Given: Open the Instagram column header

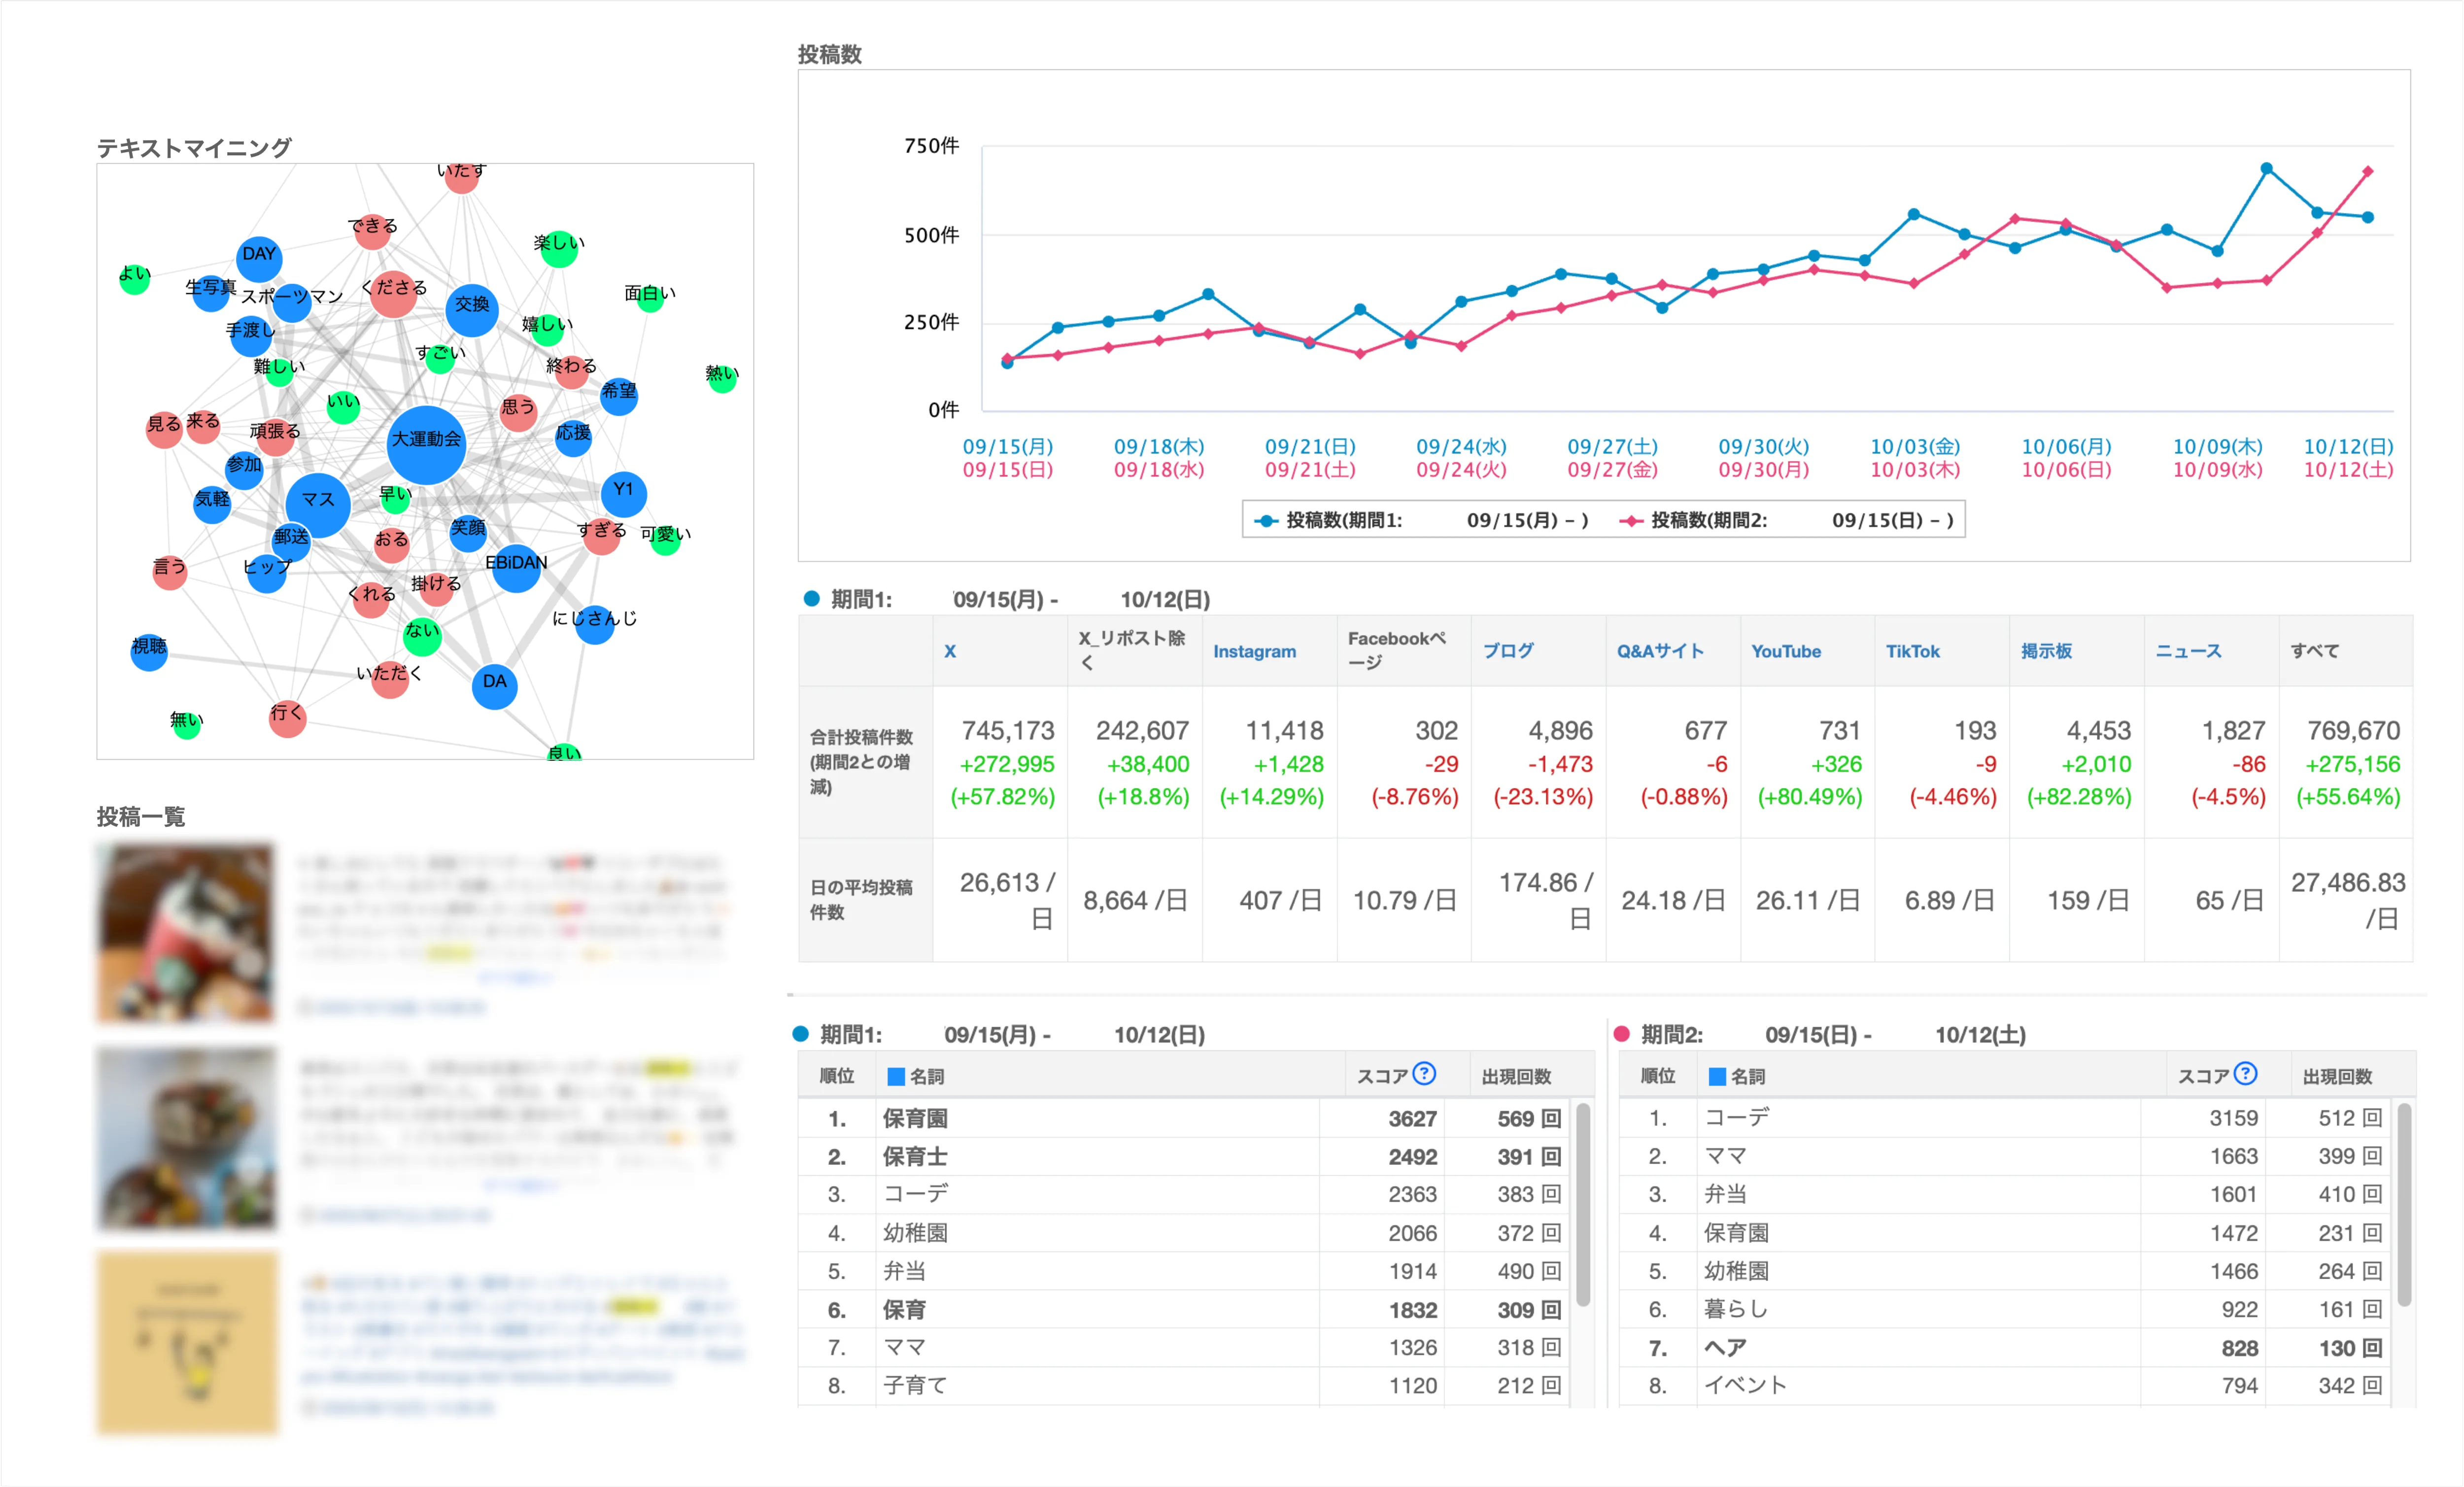Looking at the screenshot, I should click(1253, 651).
